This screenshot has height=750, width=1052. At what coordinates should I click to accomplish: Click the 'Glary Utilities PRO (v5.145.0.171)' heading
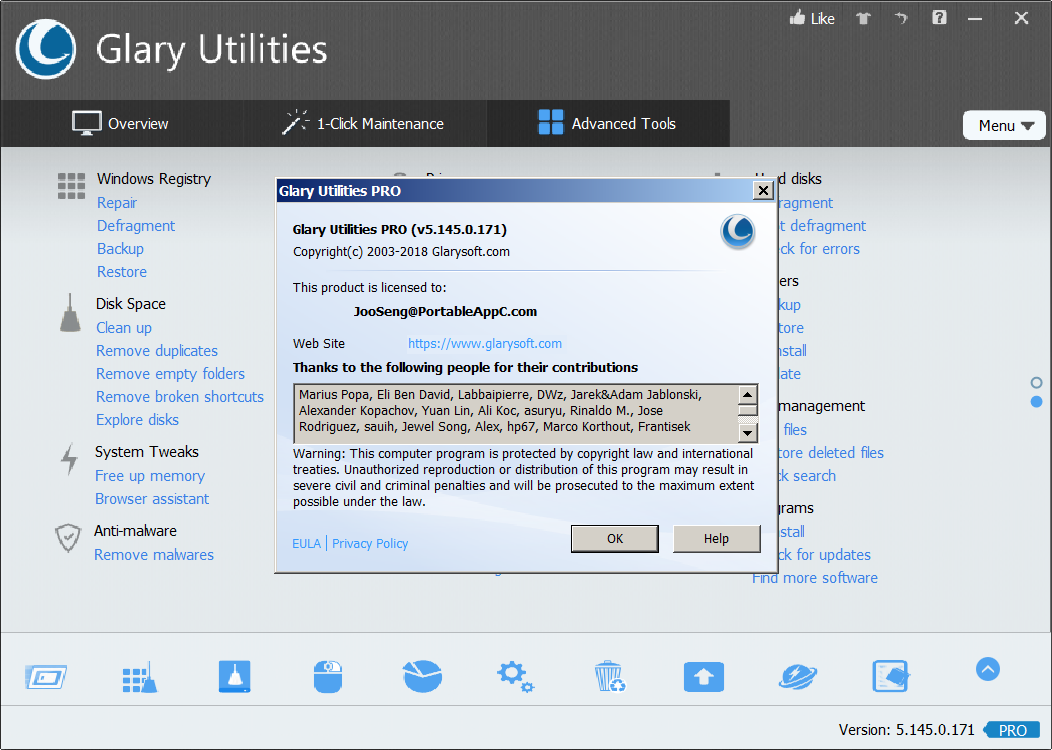(400, 229)
